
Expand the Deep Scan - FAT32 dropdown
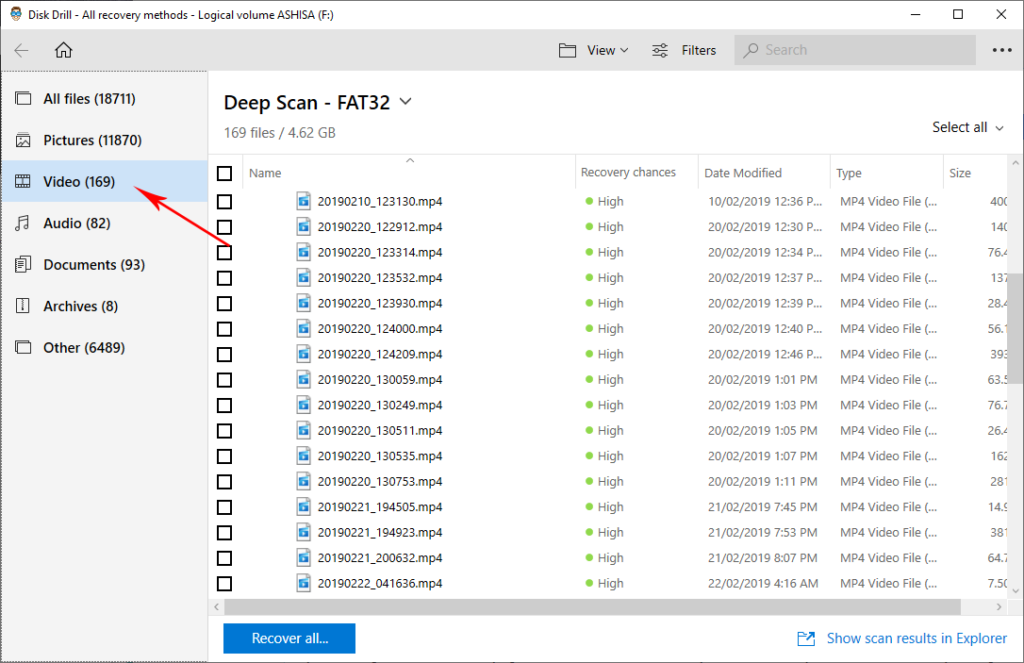404,101
